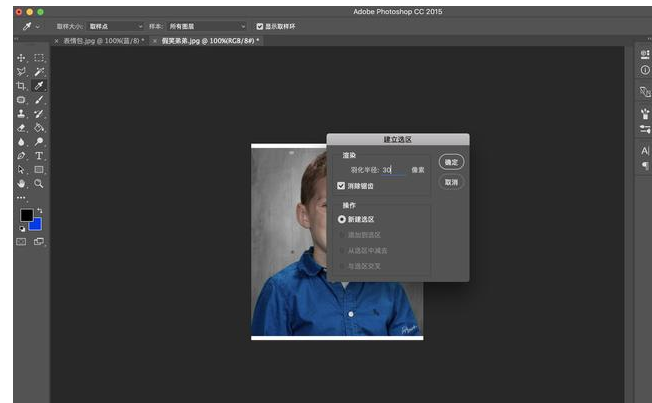Screen dimensions: 652x403
Task: Select the Pen tool
Action: click(x=22, y=156)
